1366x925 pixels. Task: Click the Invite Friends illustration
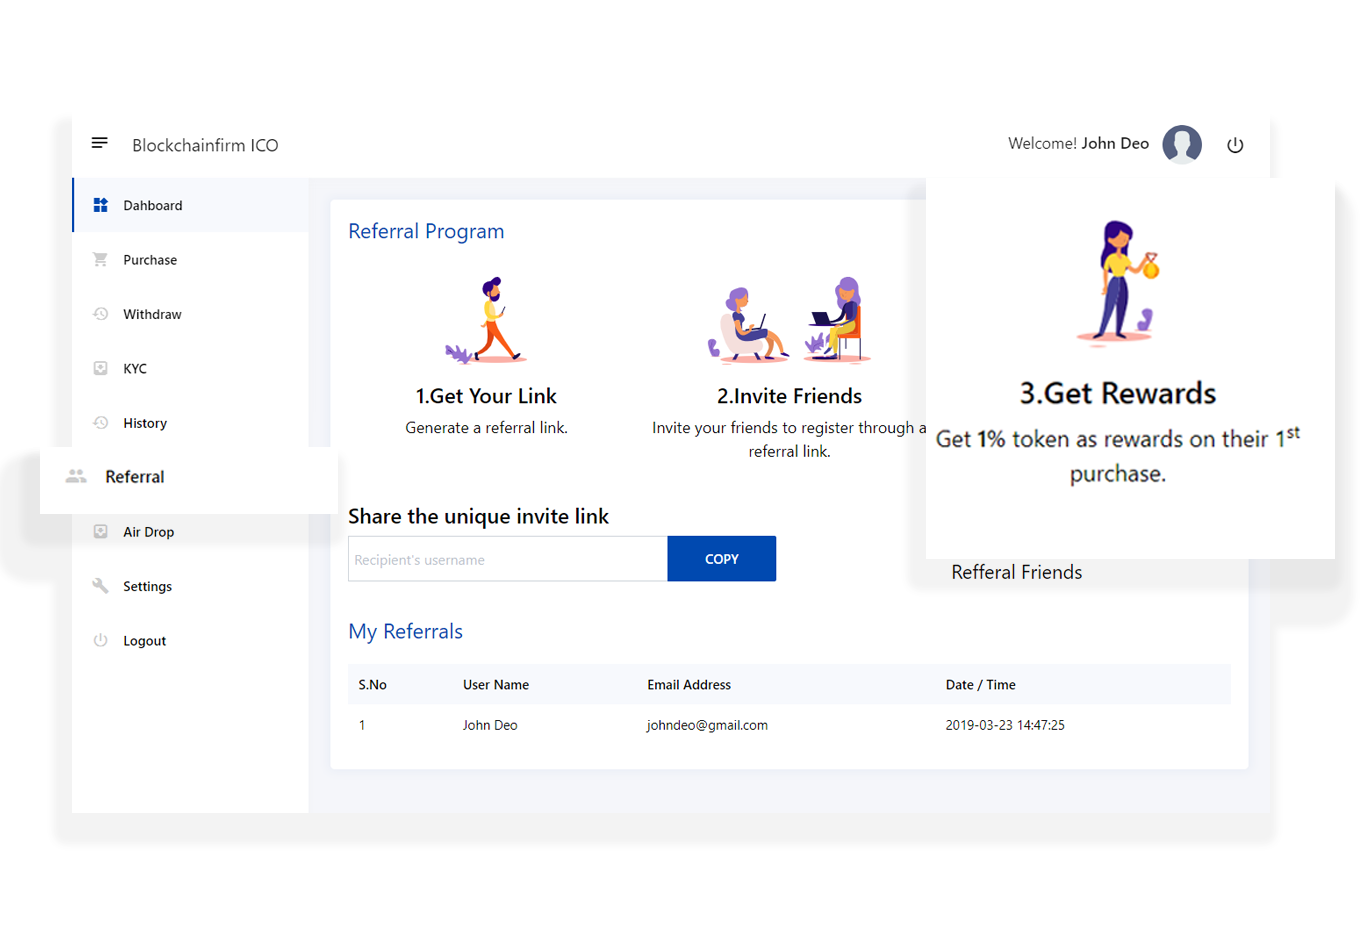click(x=789, y=320)
